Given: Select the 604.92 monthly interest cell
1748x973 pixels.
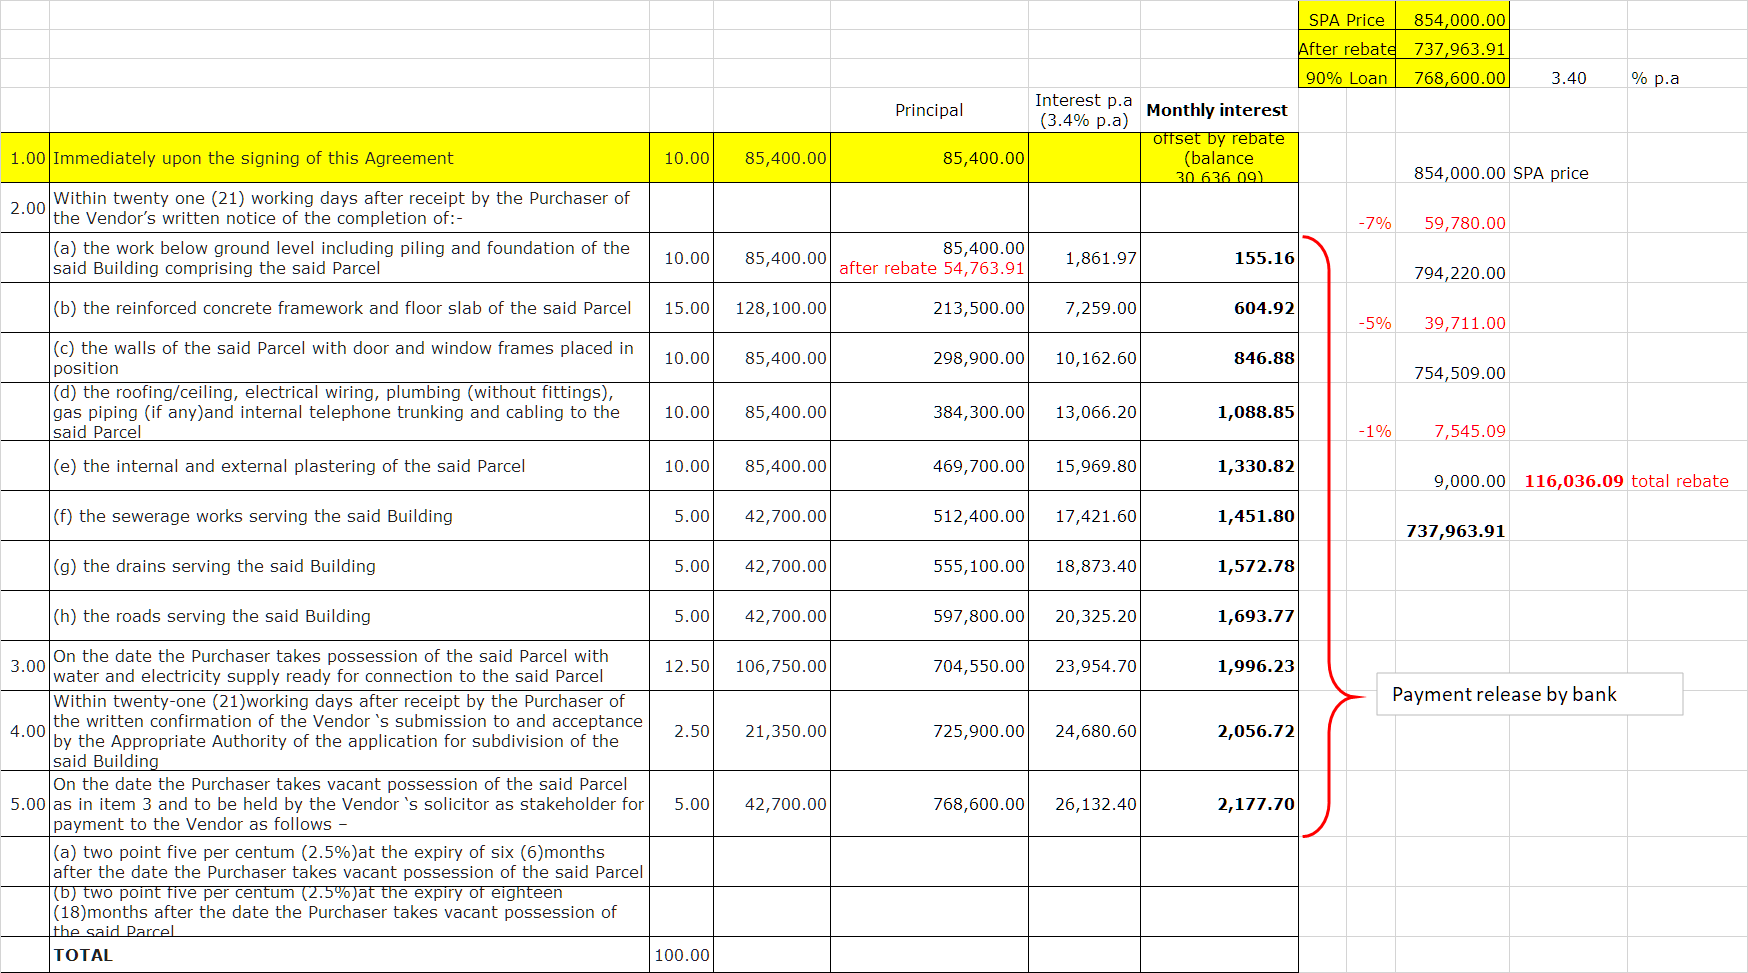Looking at the screenshot, I should click(x=1219, y=308).
